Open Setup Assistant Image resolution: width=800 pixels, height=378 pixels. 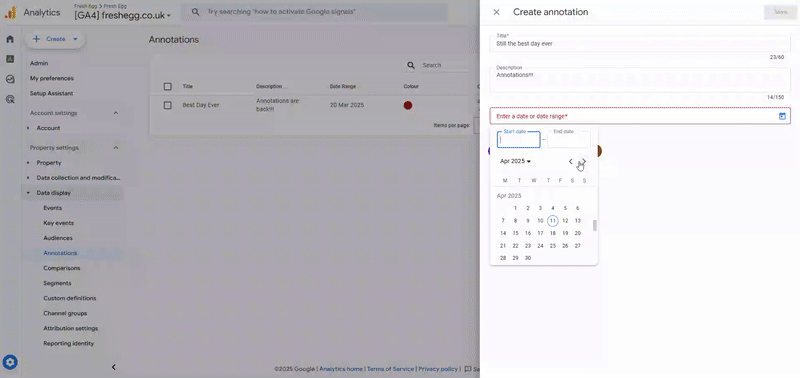tap(51, 93)
